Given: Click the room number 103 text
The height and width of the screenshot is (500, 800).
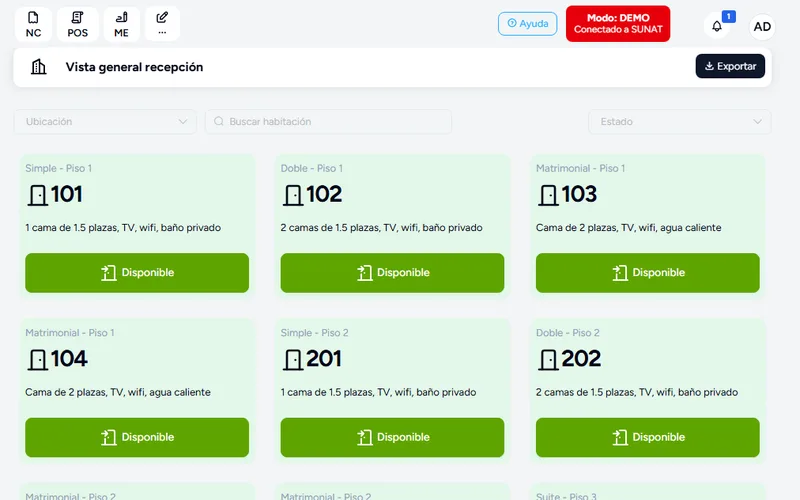Looking at the screenshot, I should 579,194.
